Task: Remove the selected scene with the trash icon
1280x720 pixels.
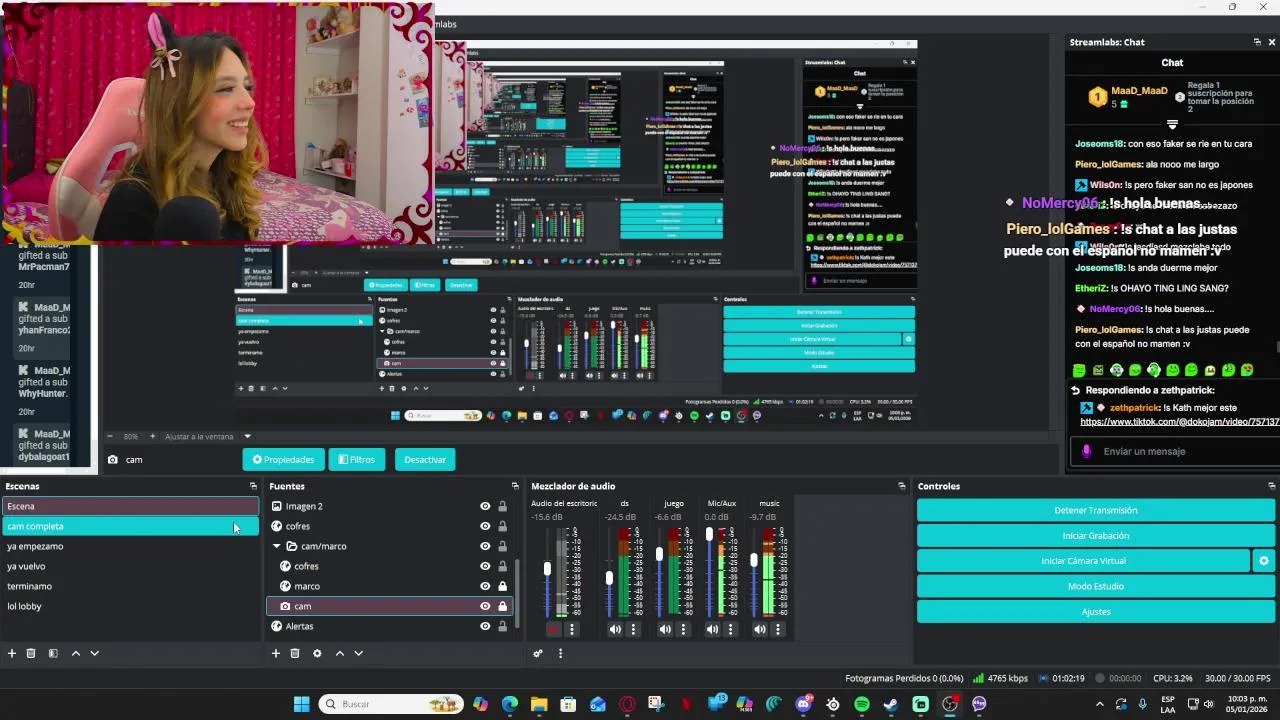Action: tap(31, 653)
